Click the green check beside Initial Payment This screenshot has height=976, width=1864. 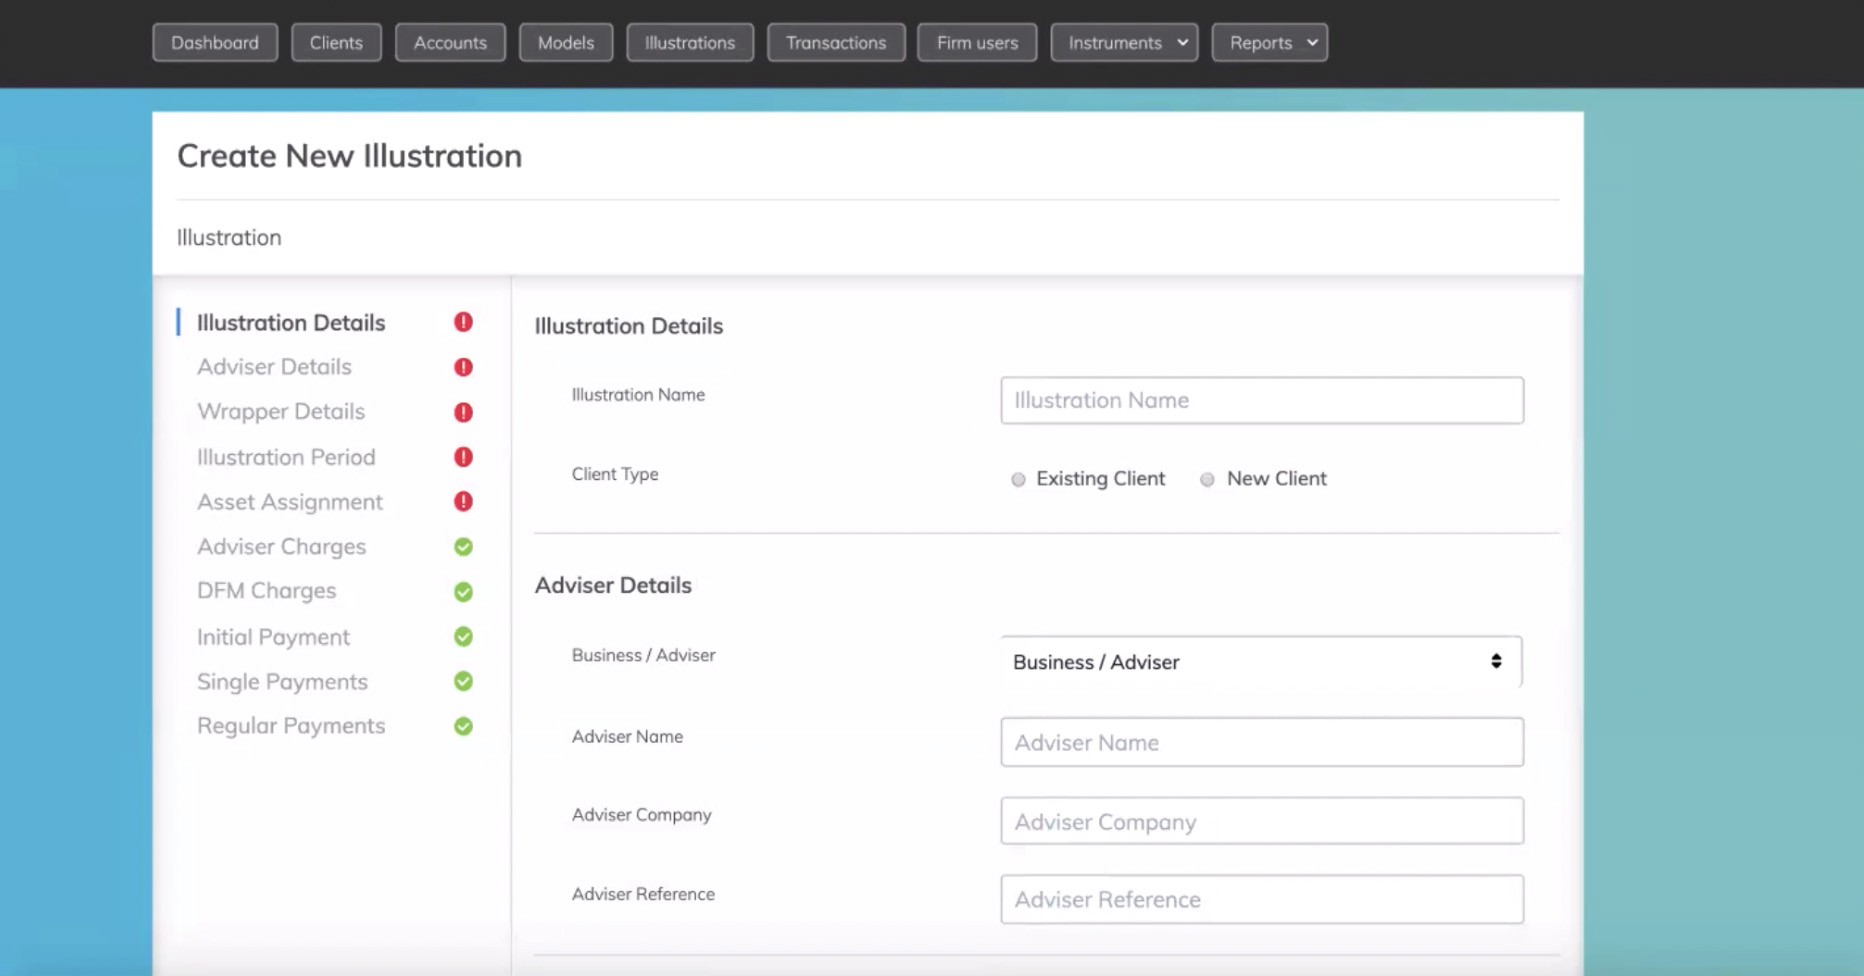[463, 636]
